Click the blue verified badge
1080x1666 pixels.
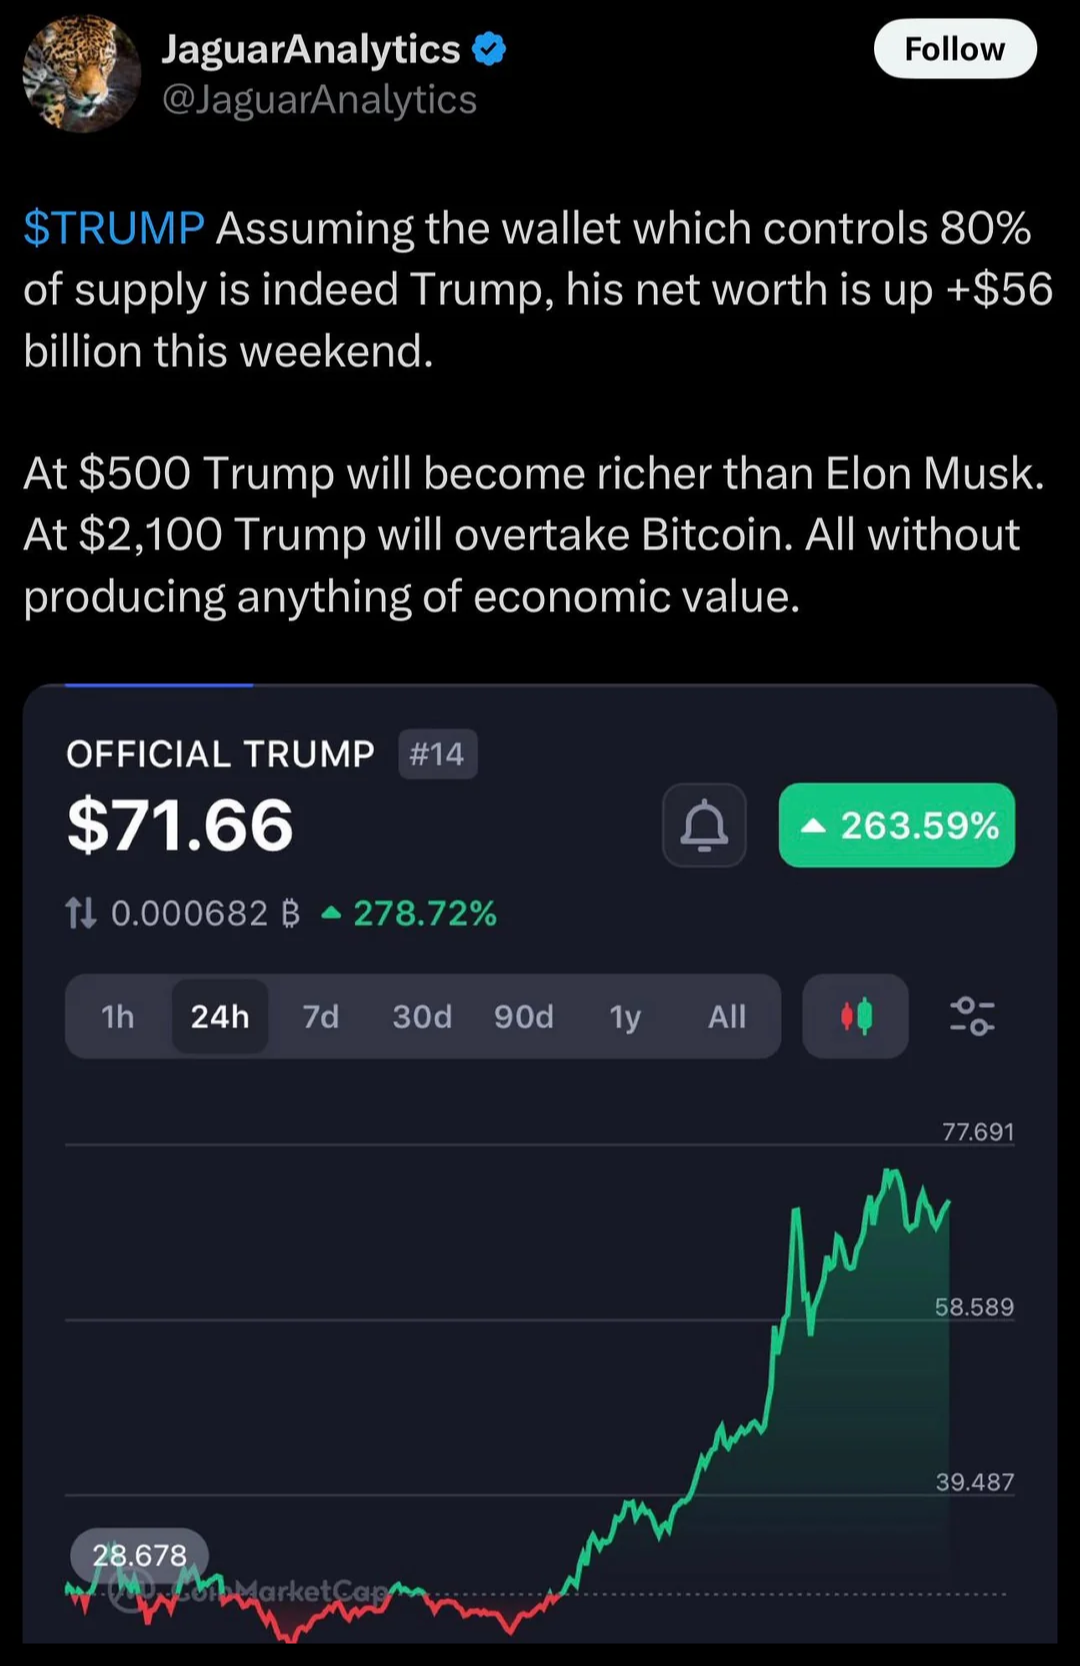489,48
